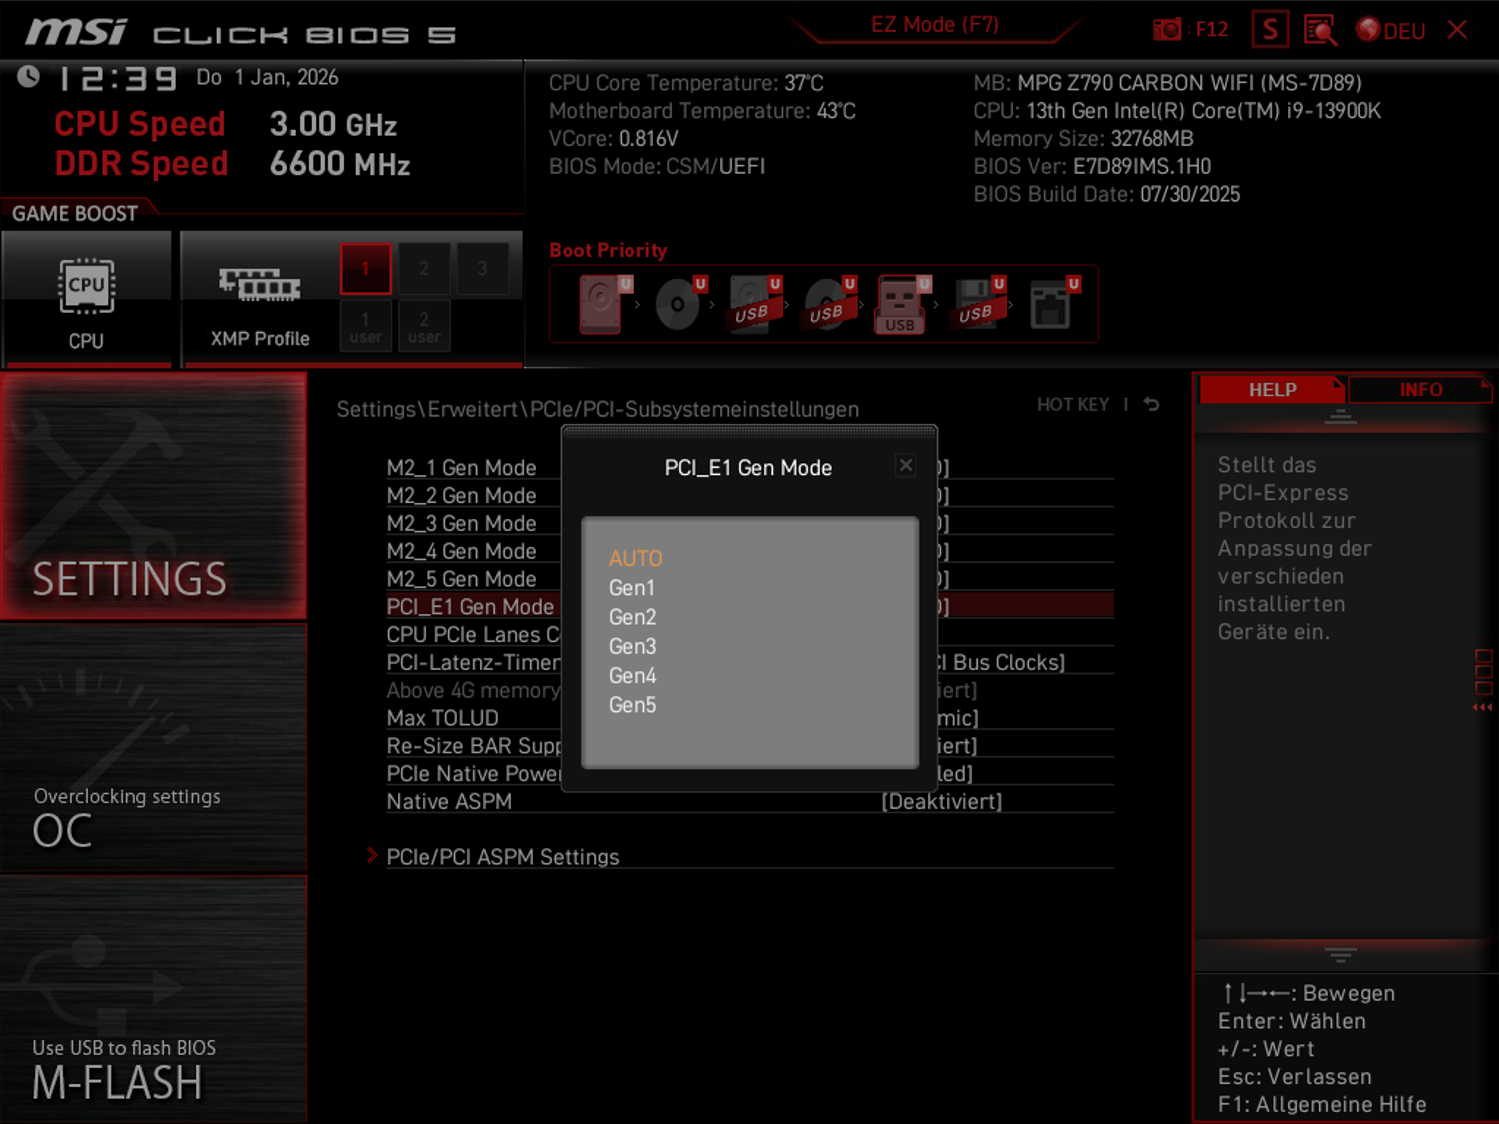Choose Gen5 in the Gen Mode list

(632, 705)
